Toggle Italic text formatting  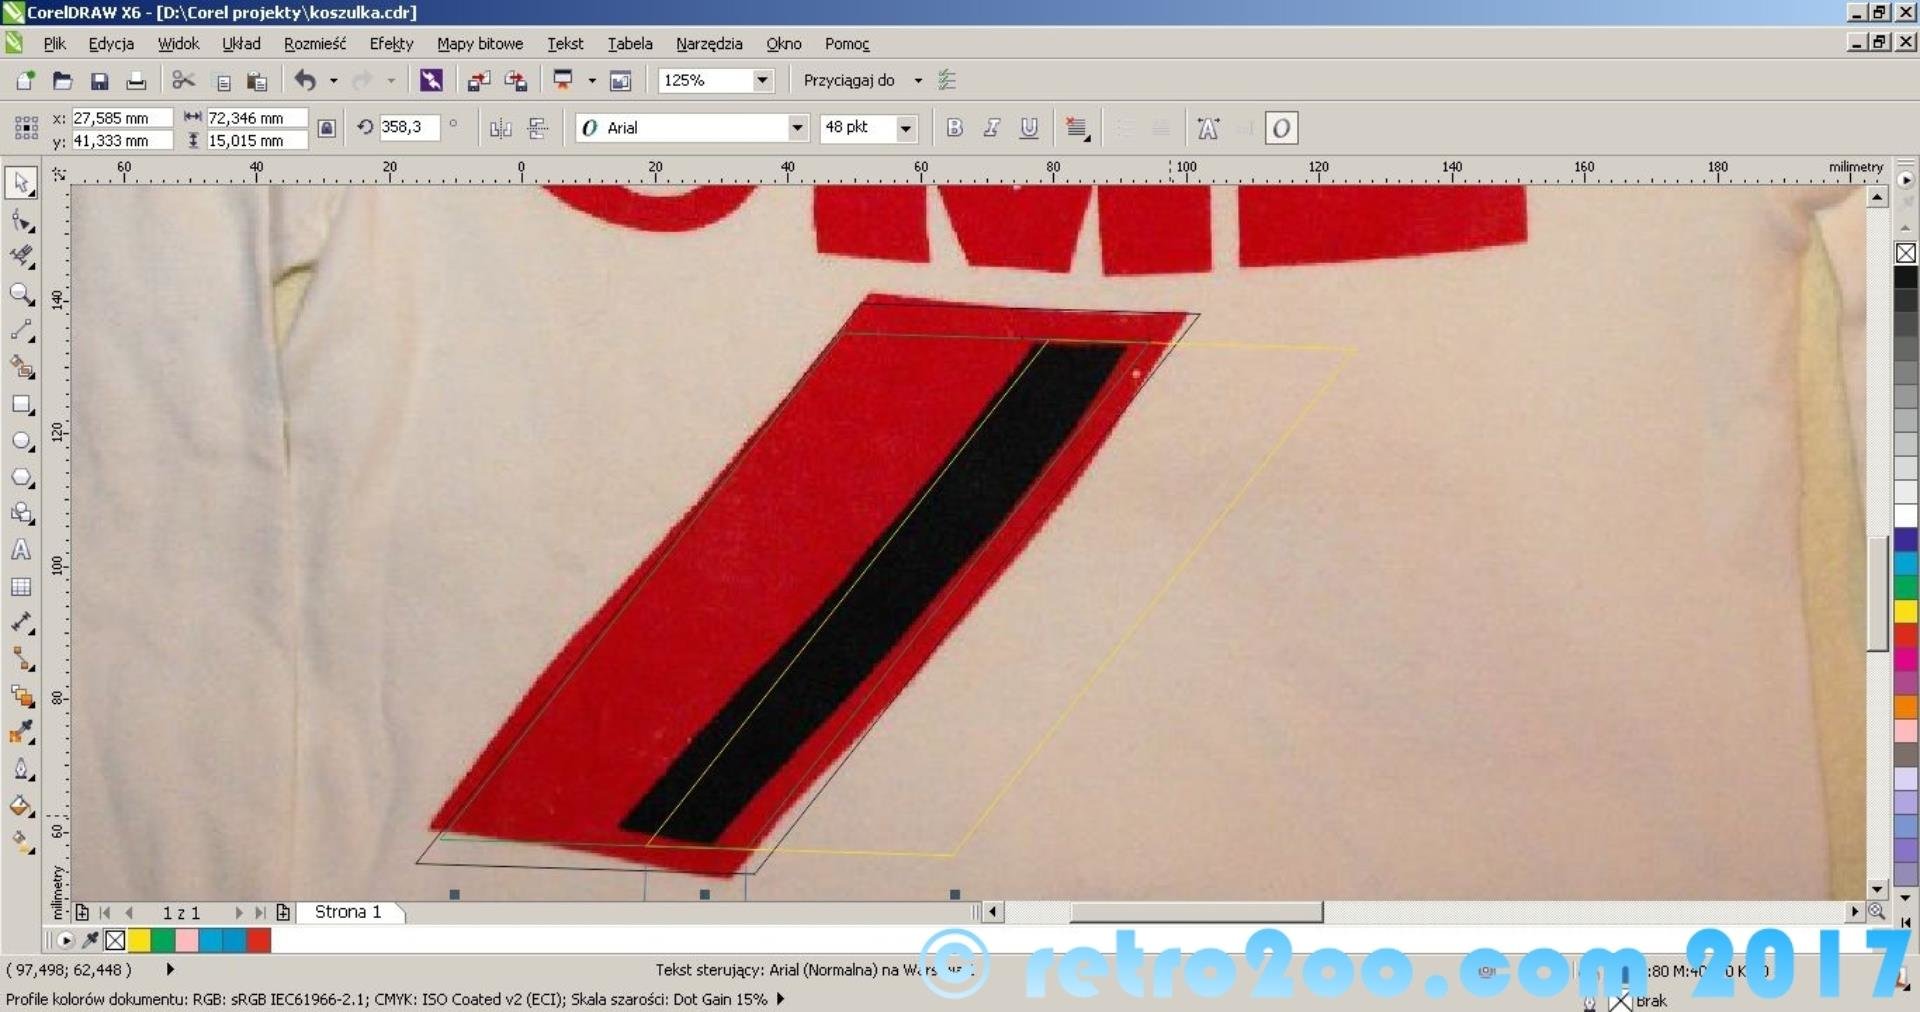pyautogui.click(x=991, y=128)
